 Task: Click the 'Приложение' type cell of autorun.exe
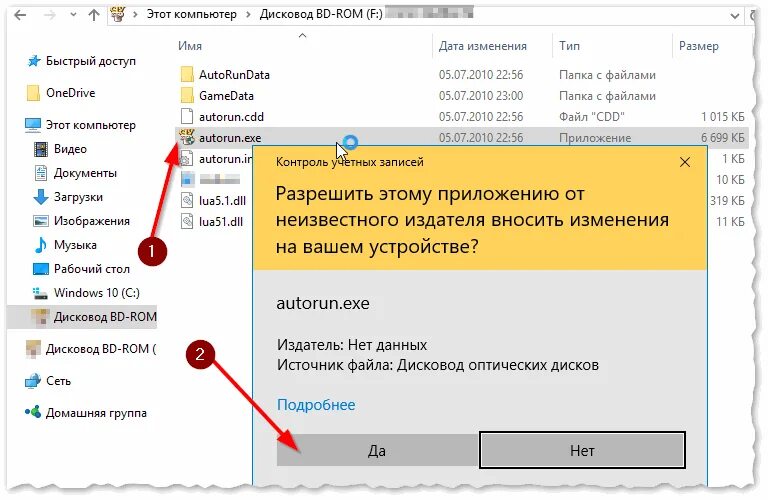pos(595,138)
